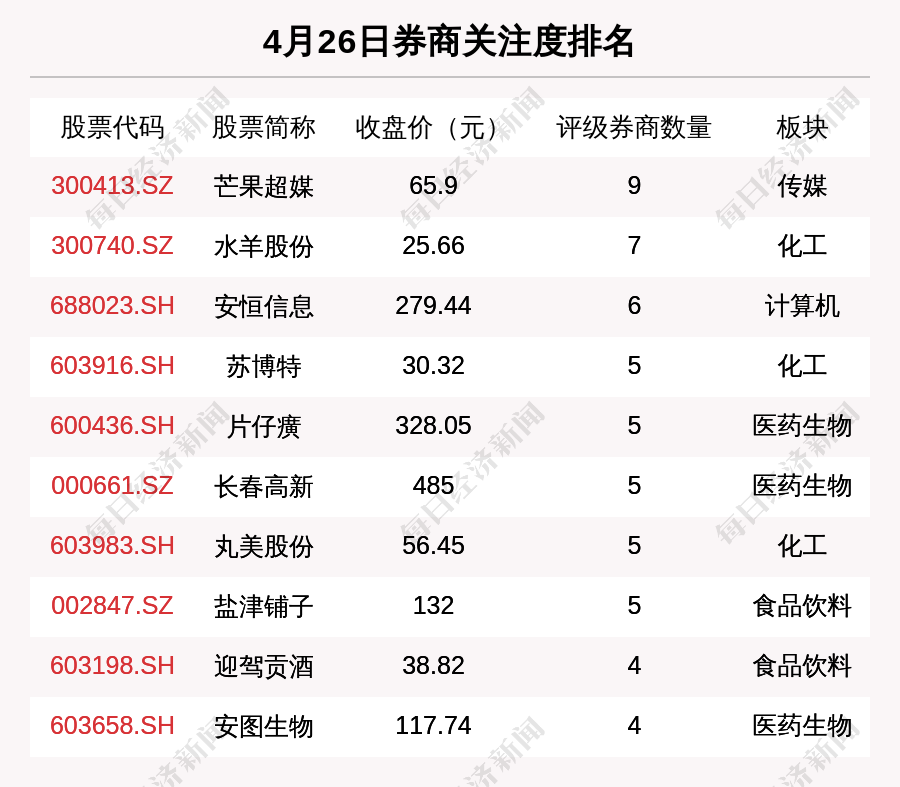Click closing price 117.74
Image resolution: width=900 pixels, height=787 pixels.
[433, 726]
